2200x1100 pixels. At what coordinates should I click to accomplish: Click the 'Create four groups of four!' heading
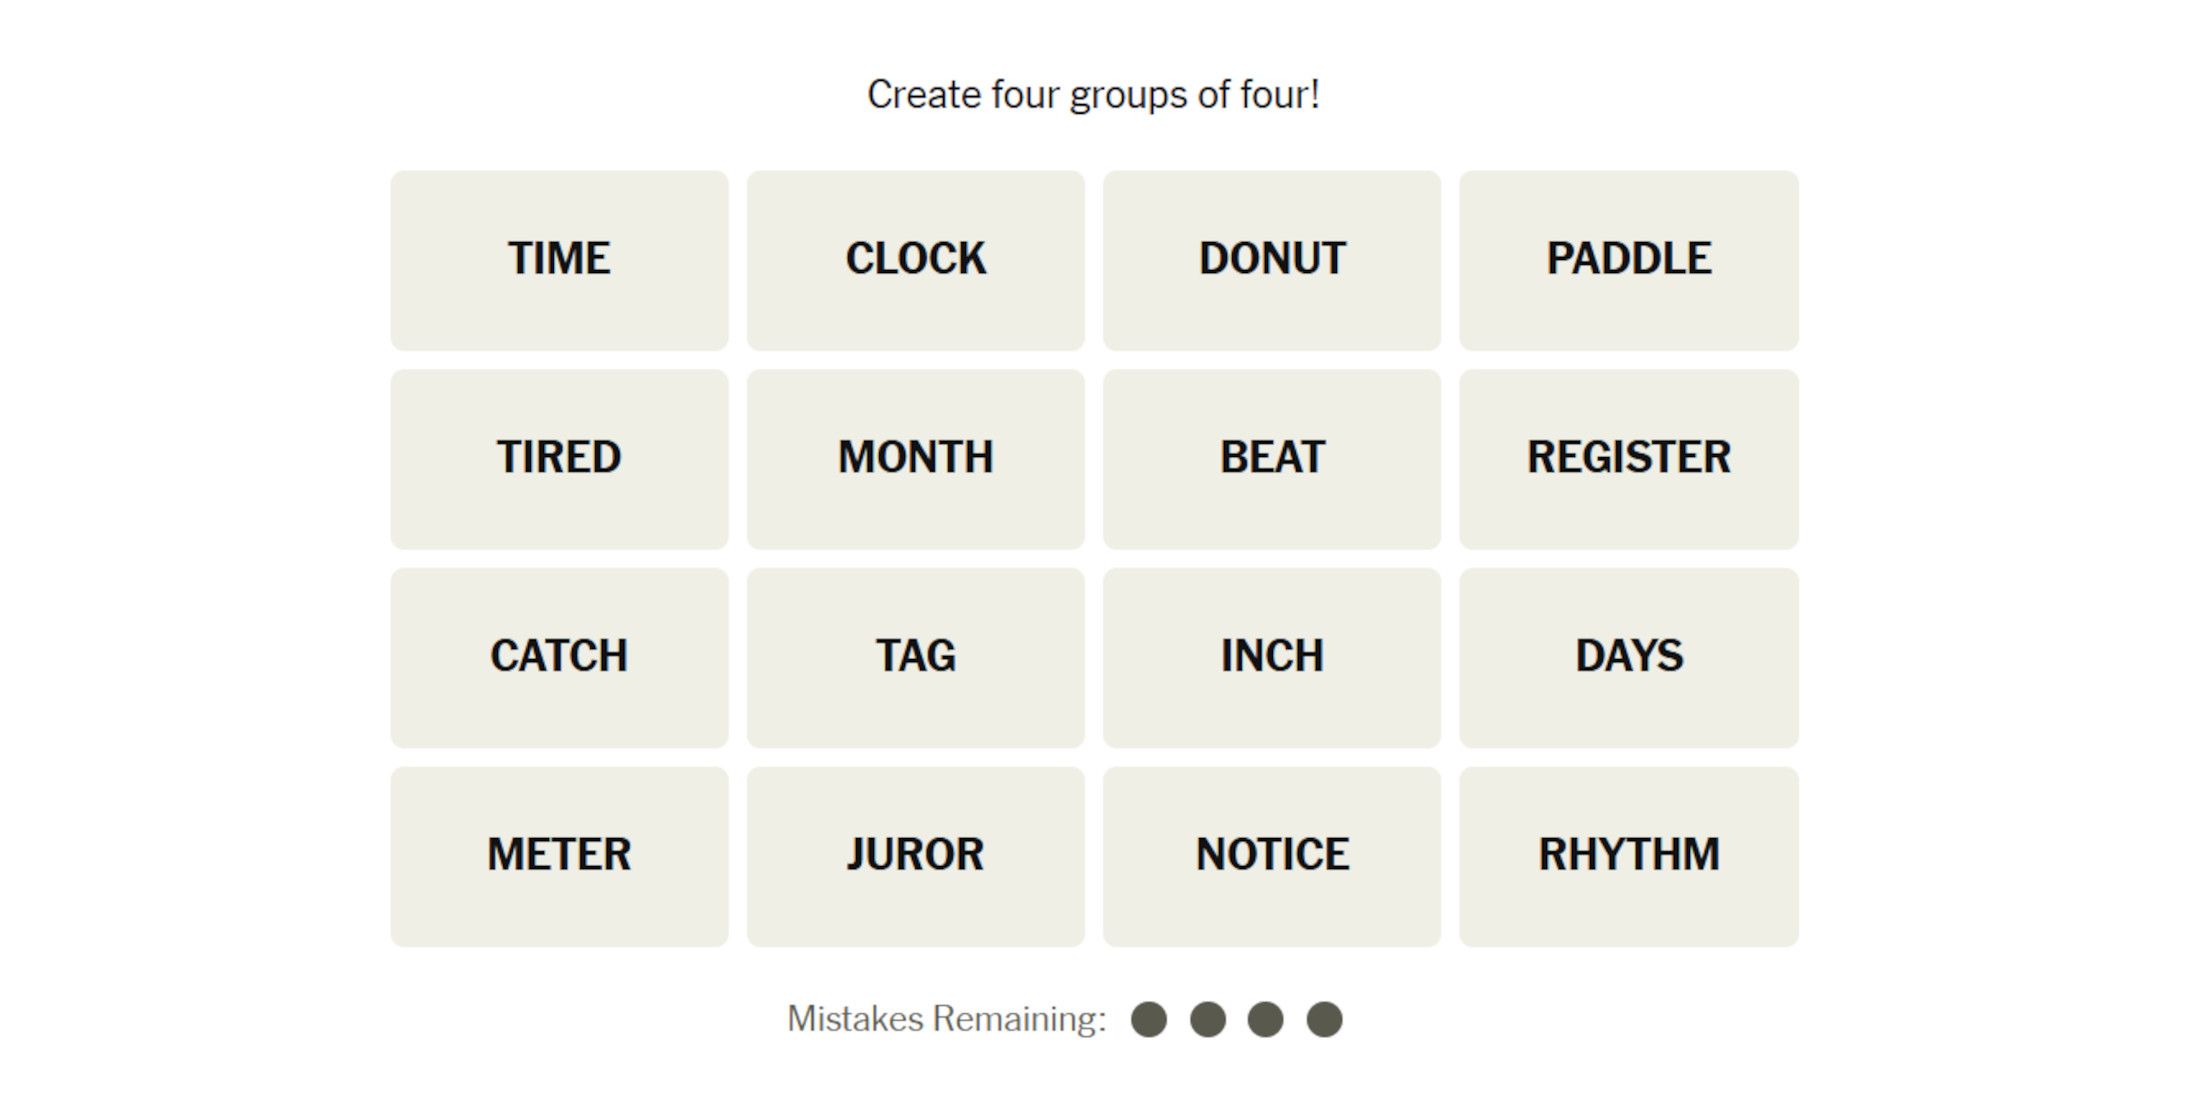coord(1093,95)
